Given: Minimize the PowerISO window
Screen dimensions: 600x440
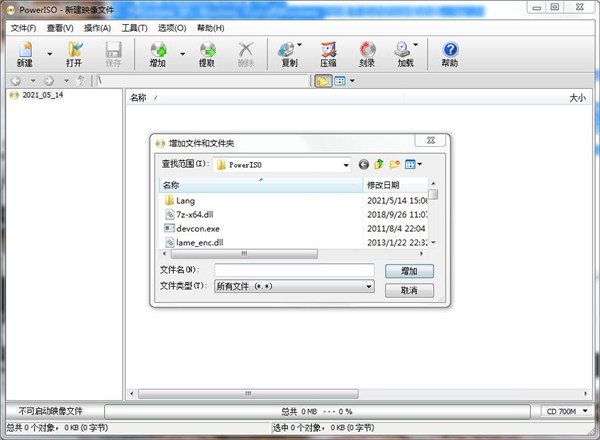Looking at the screenshot, I should pyautogui.click(x=536, y=8).
